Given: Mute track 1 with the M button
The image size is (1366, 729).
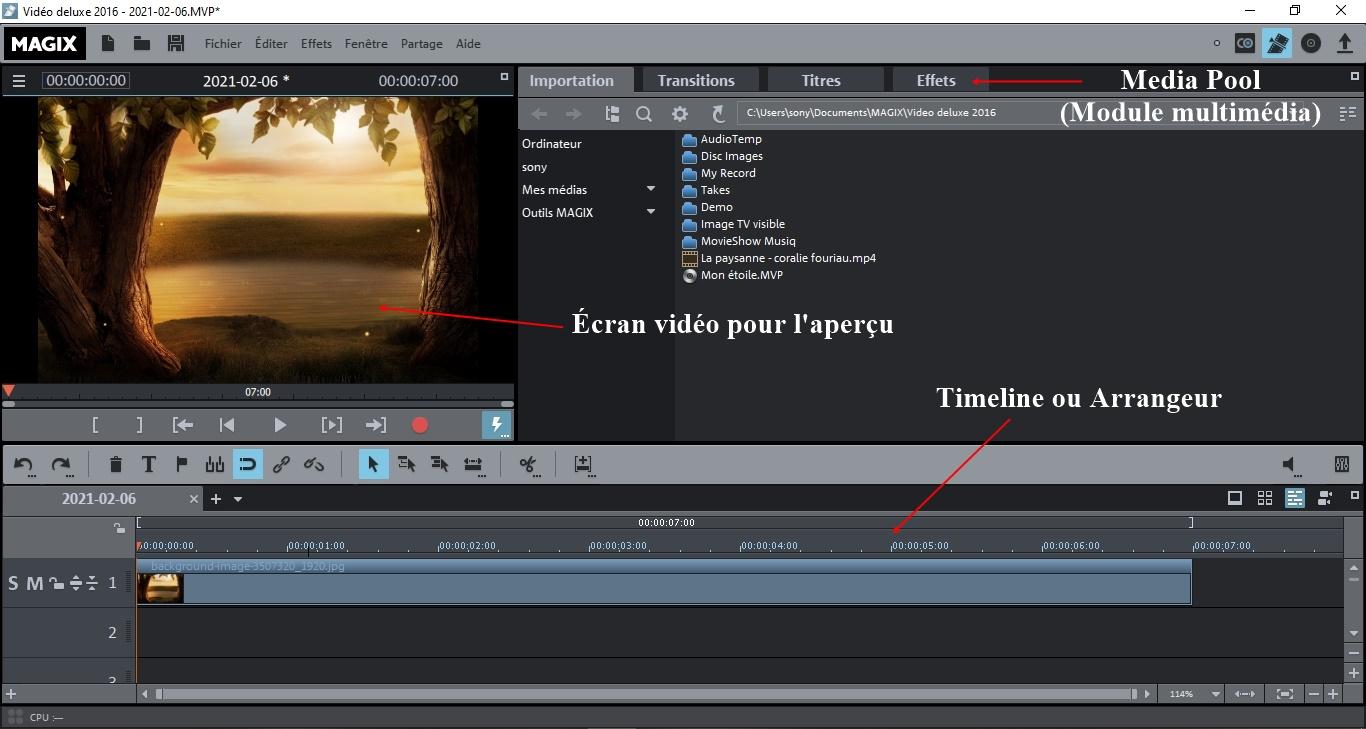Looking at the screenshot, I should (34, 583).
